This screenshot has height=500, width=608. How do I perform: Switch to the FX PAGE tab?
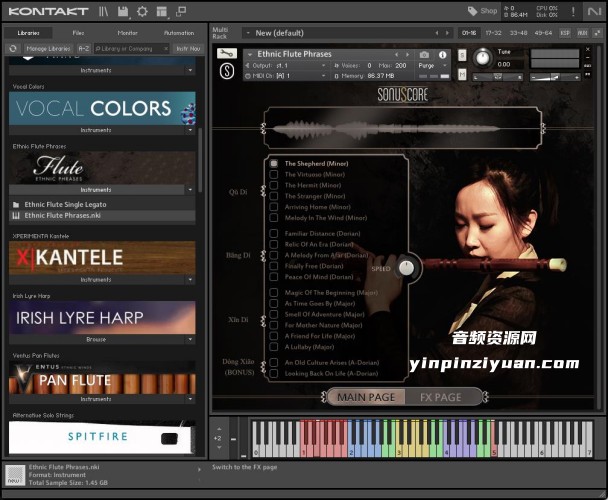440,397
